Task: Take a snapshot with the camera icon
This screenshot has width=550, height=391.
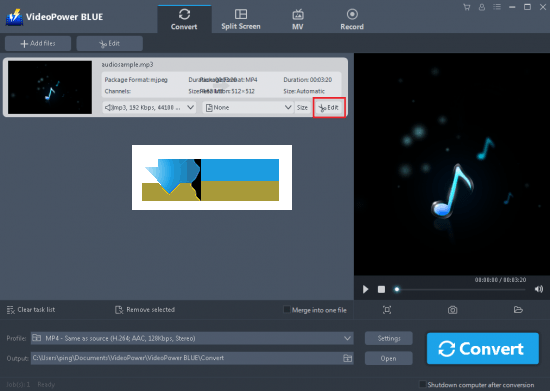Action: point(452,310)
